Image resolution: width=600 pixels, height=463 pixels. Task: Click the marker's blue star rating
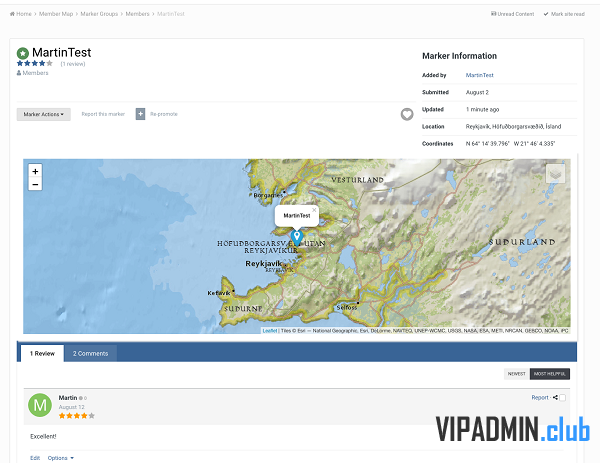(34, 64)
